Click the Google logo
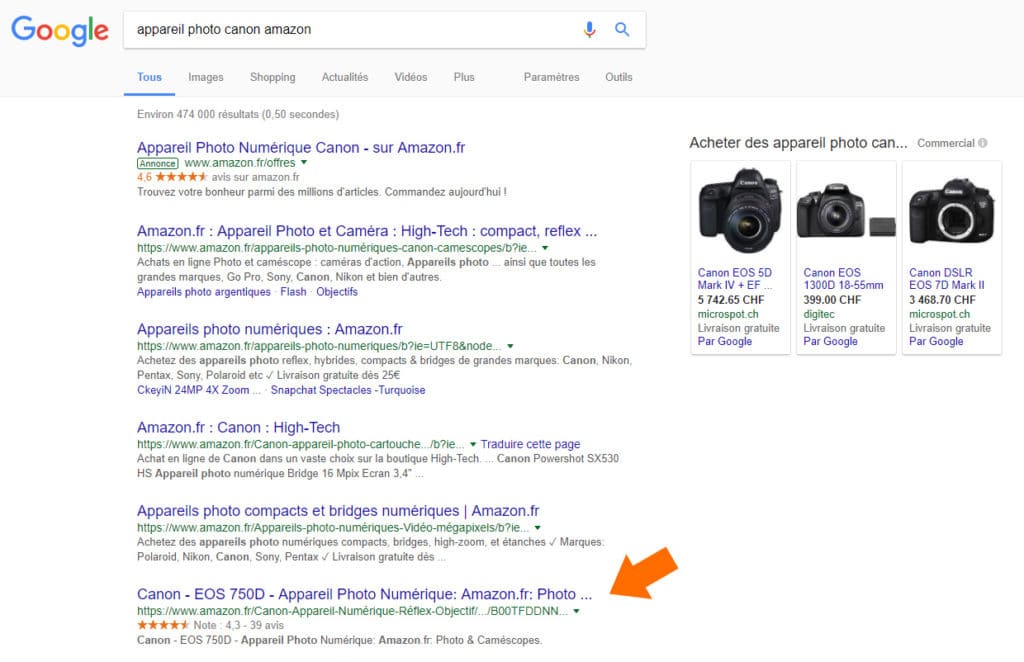 60,31
